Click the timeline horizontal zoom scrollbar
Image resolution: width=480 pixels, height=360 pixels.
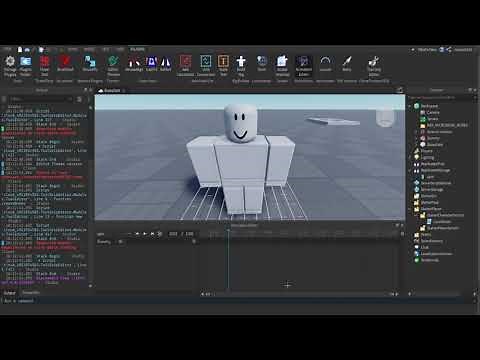click(x=299, y=294)
